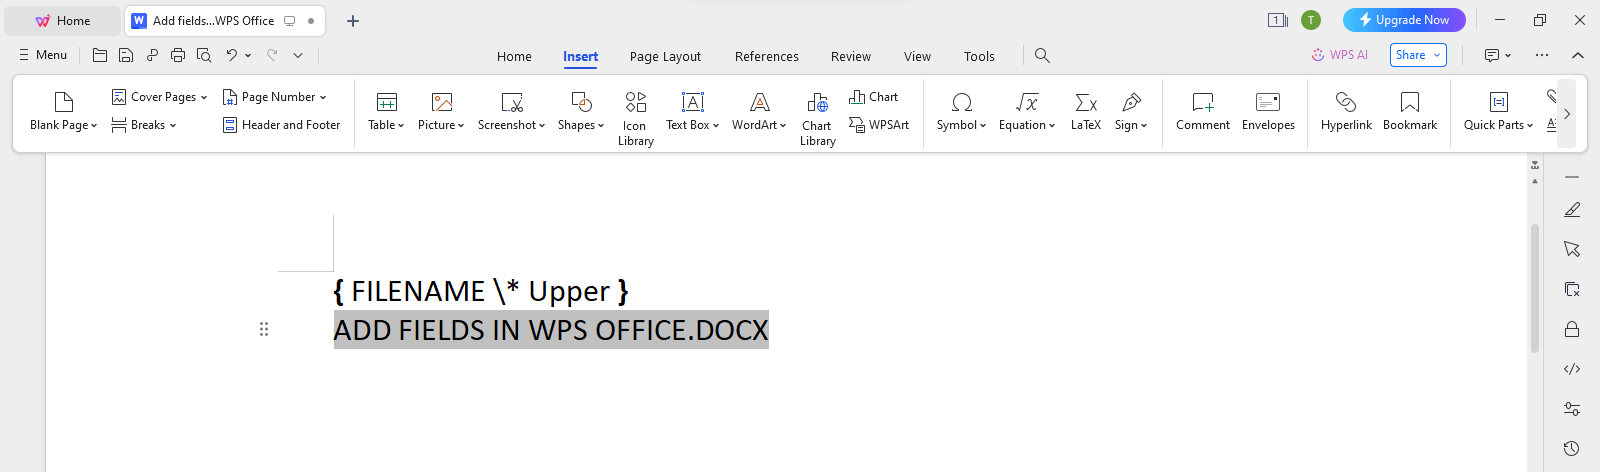Click the Envelopes button

(1268, 111)
